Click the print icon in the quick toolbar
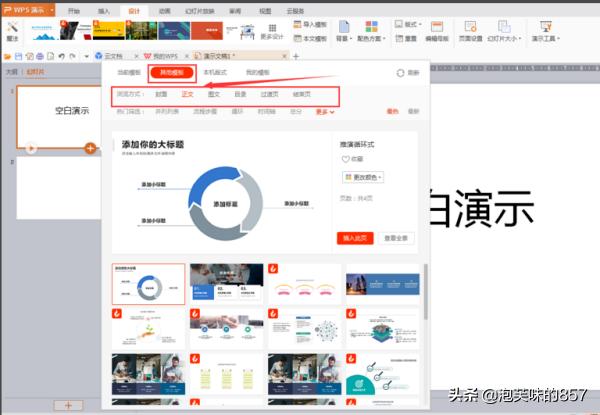Viewport: 600px width, 415px height. [40, 56]
